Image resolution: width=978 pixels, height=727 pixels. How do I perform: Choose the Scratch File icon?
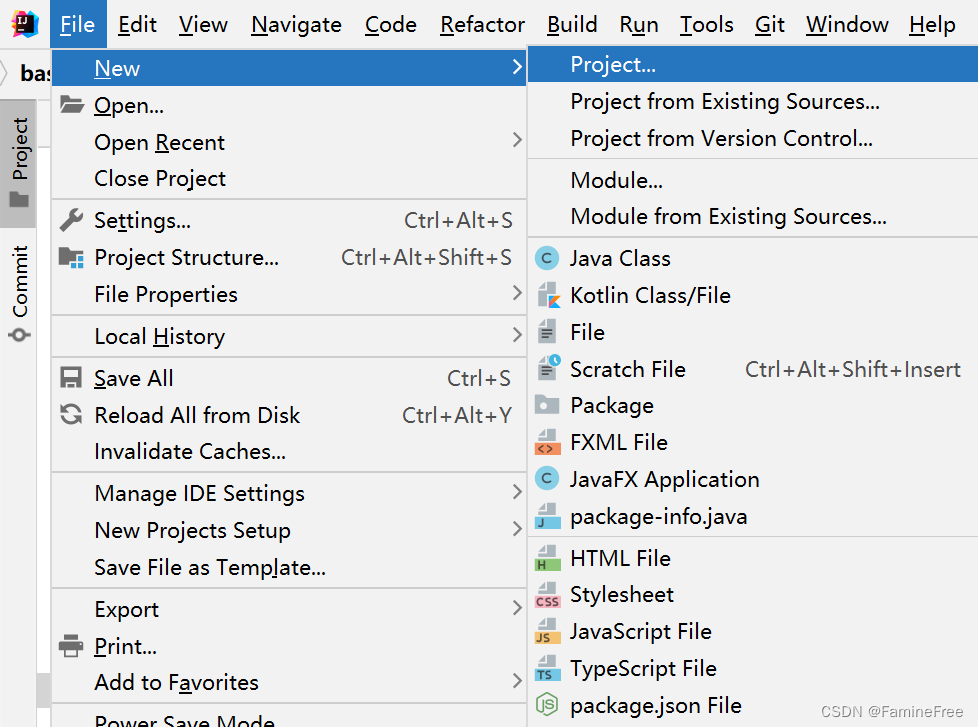[x=548, y=368]
